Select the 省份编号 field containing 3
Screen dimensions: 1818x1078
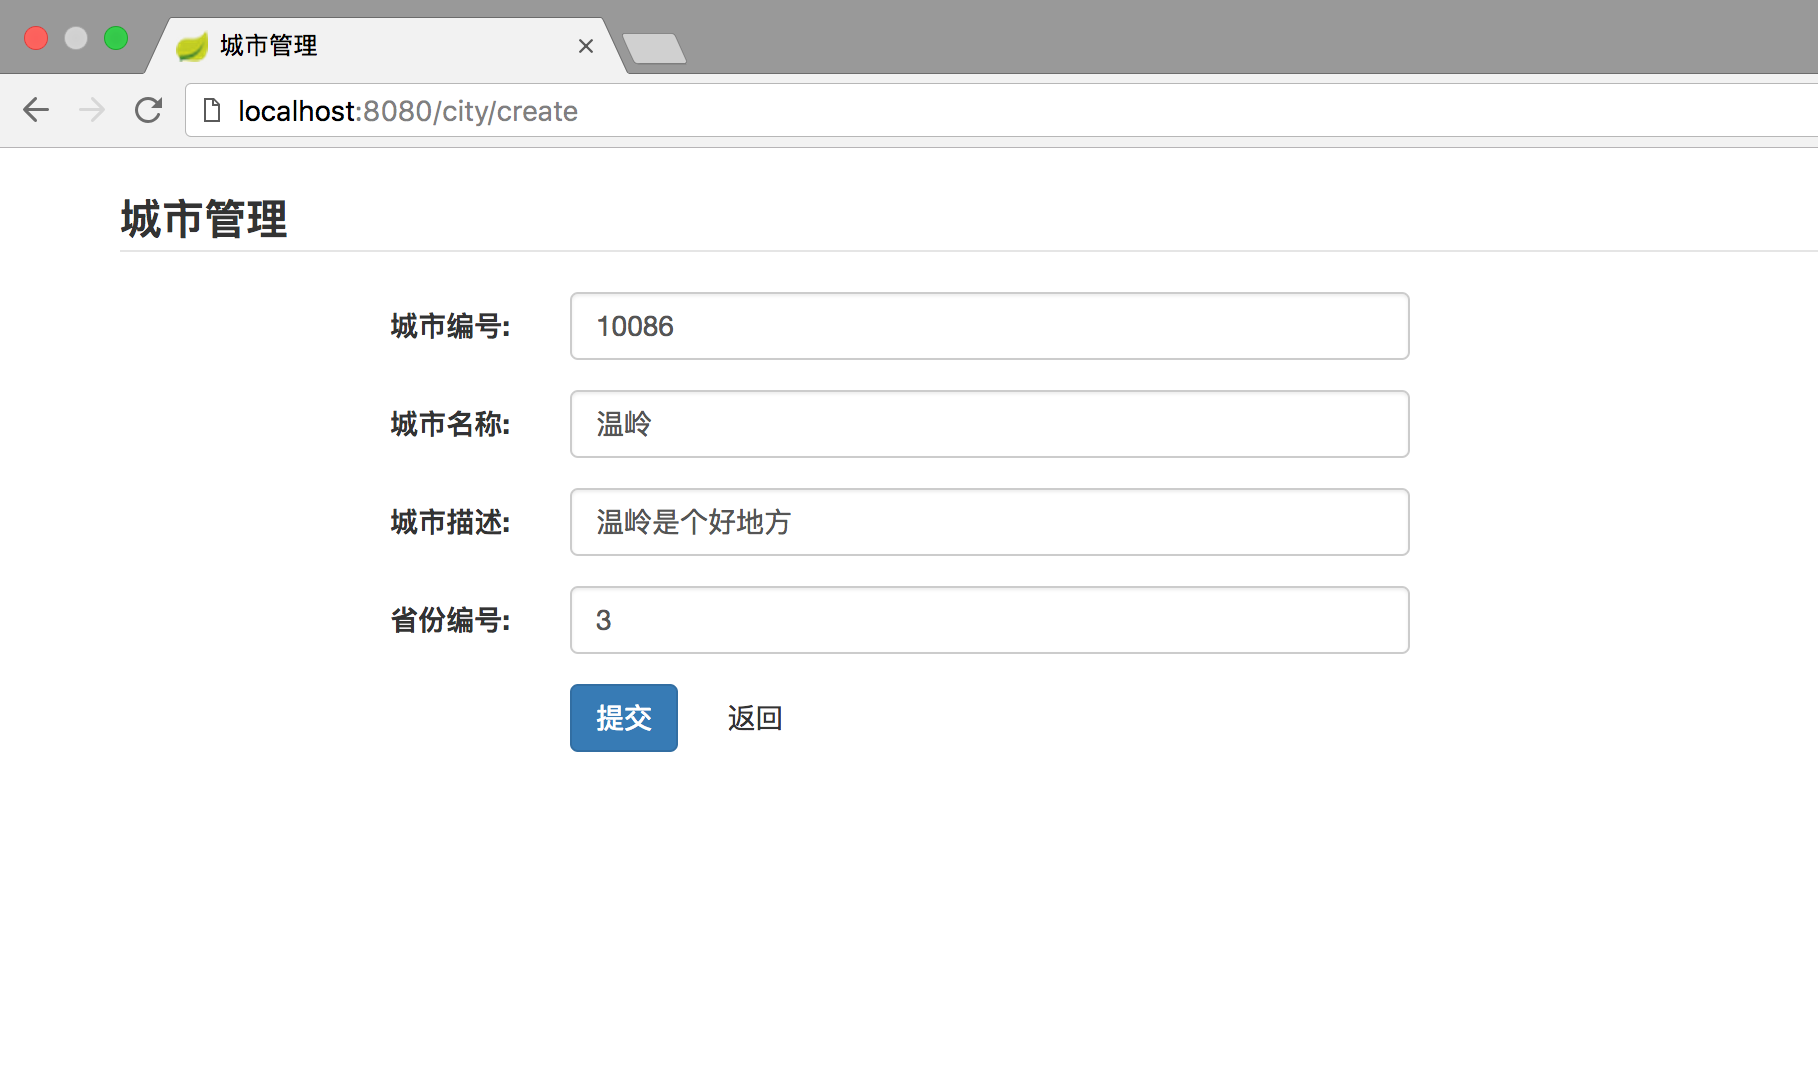coord(989,620)
